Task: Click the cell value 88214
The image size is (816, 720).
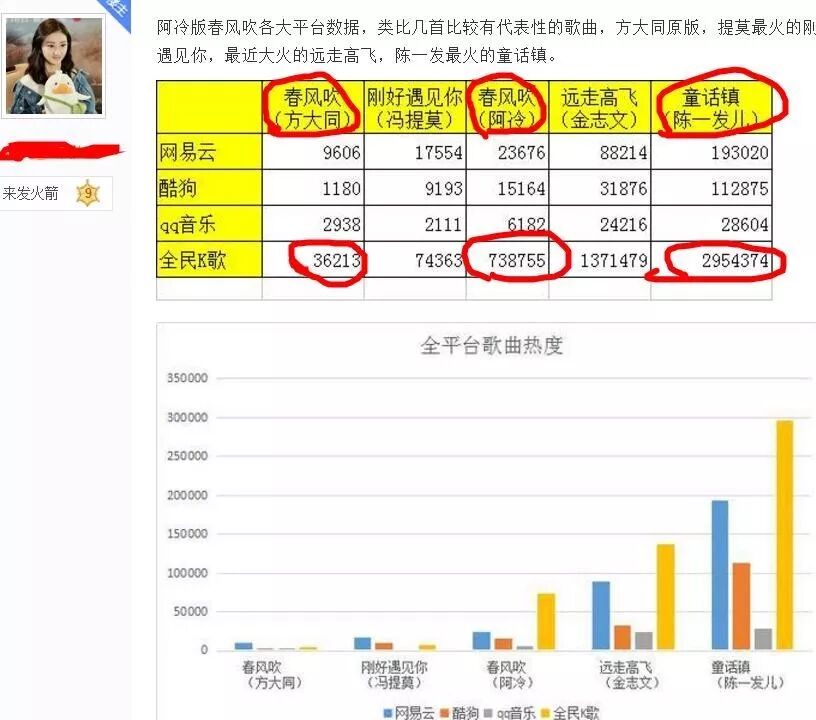Action: coord(623,152)
